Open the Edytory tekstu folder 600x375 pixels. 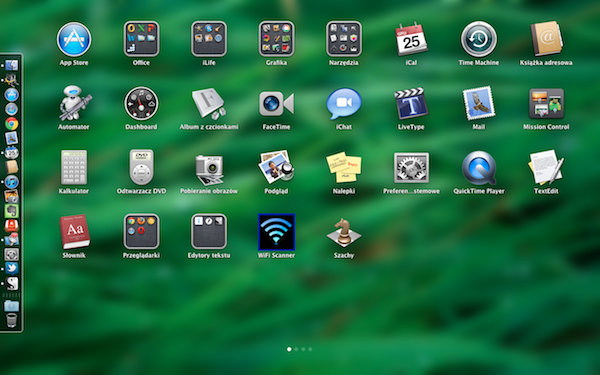click(x=209, y=232)
